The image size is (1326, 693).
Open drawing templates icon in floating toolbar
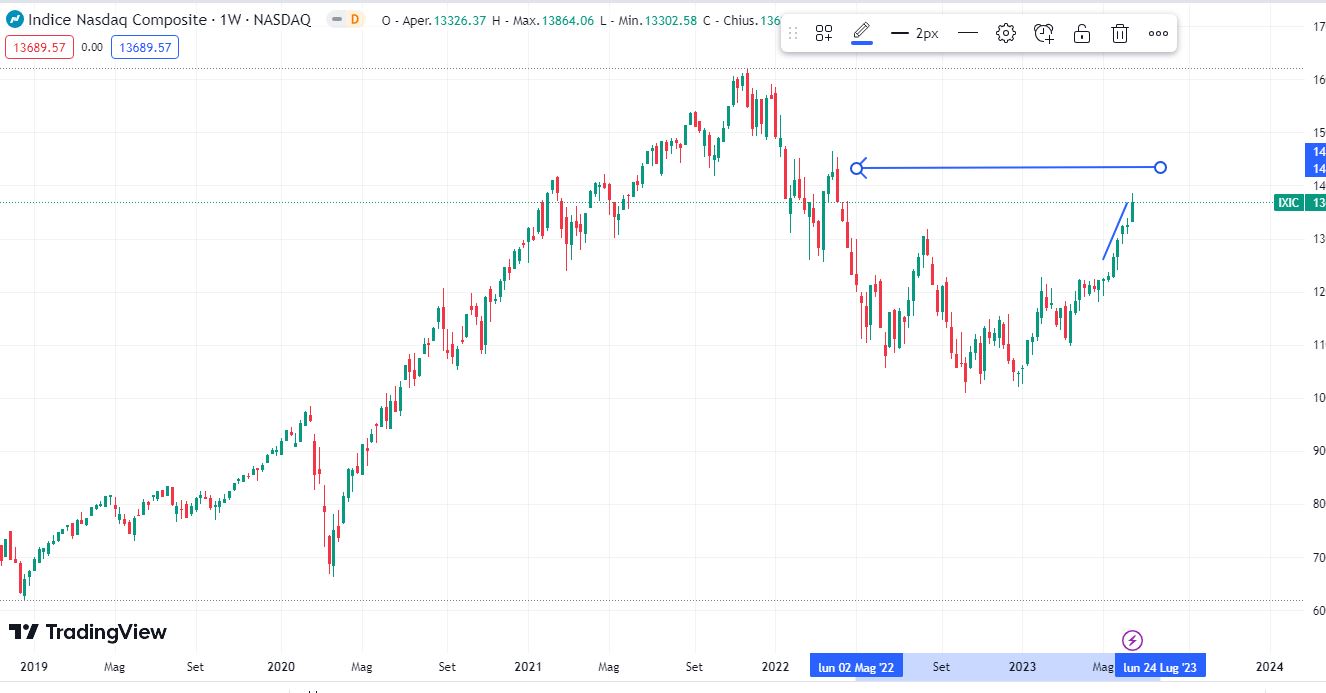(x=824, y=34)
